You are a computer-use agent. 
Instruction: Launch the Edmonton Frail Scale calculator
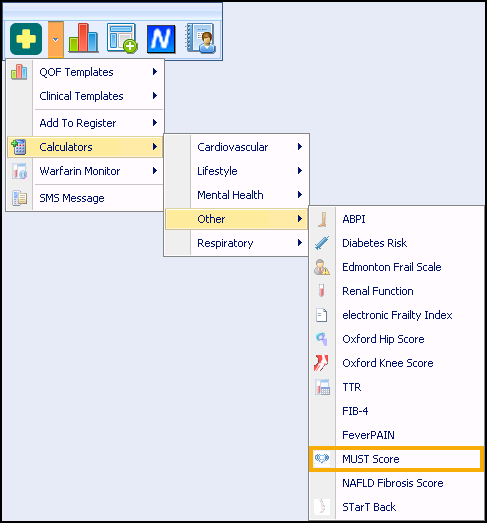397,267
